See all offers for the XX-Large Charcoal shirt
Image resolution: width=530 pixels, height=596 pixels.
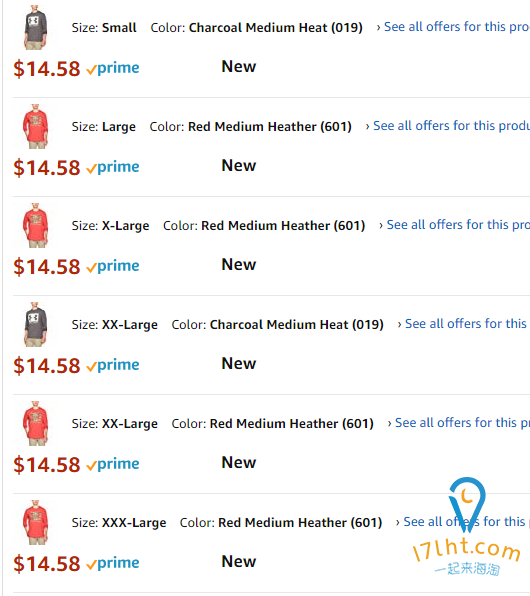pos(463,324)
